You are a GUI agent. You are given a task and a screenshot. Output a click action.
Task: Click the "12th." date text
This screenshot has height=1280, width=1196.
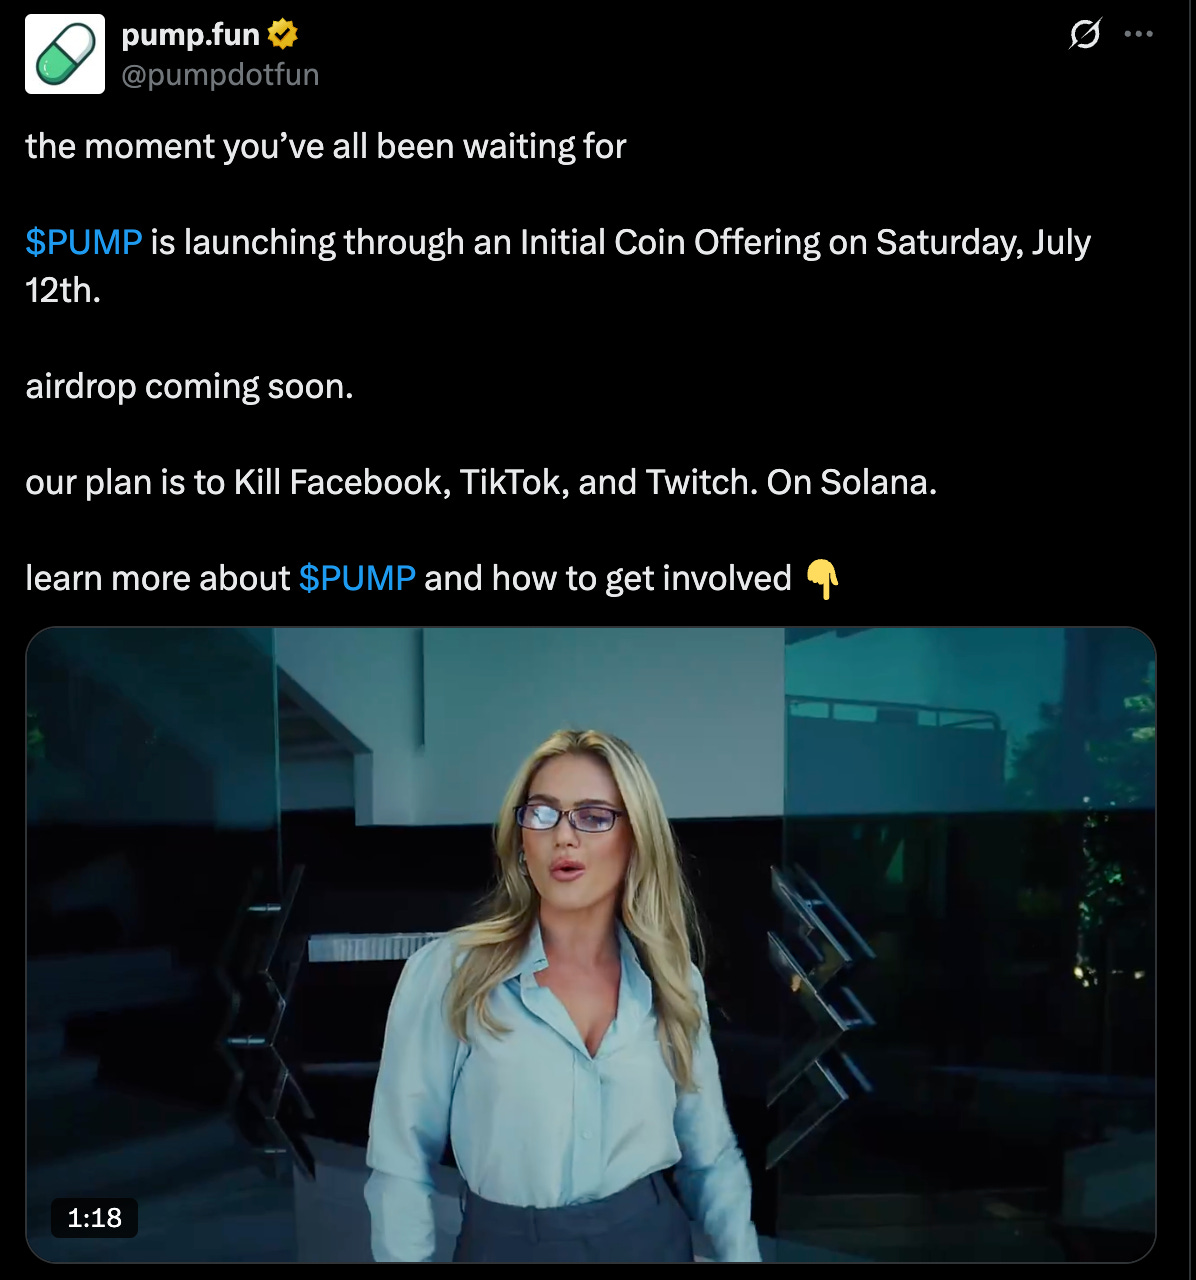[63, 290]
